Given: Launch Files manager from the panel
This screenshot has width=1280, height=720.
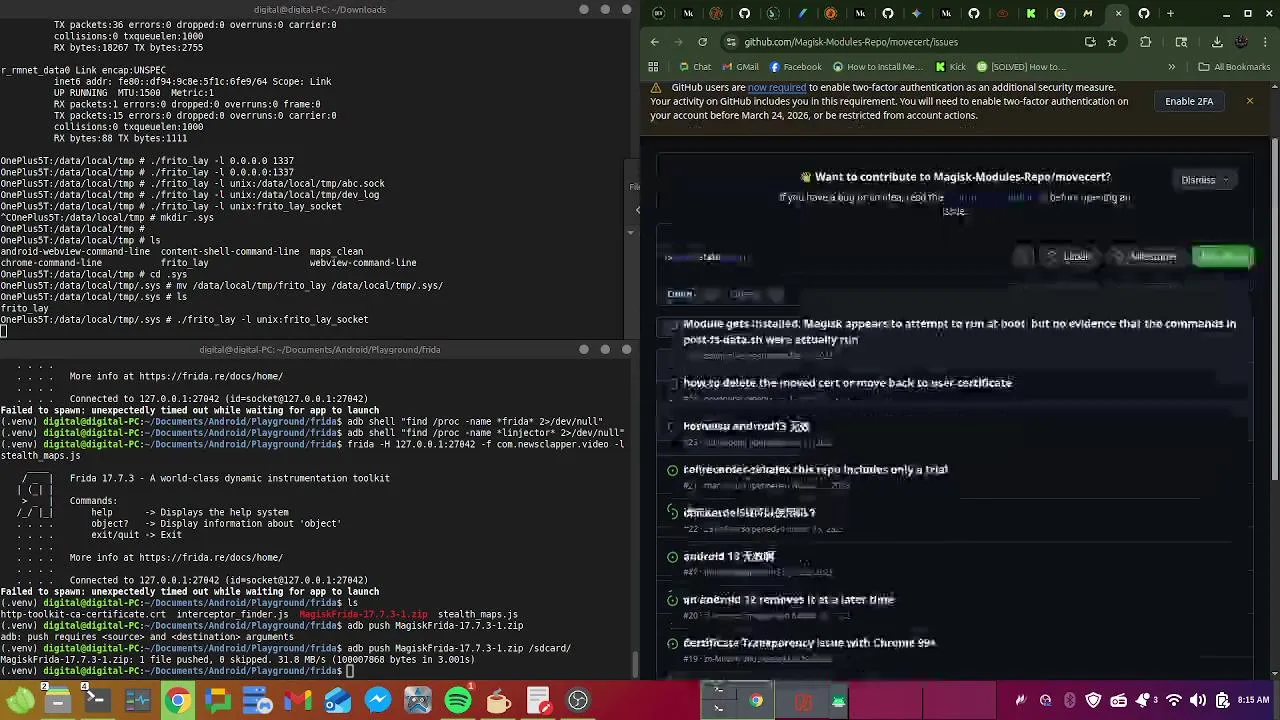Looking at the screenshot, I should [x=58, y=700].
